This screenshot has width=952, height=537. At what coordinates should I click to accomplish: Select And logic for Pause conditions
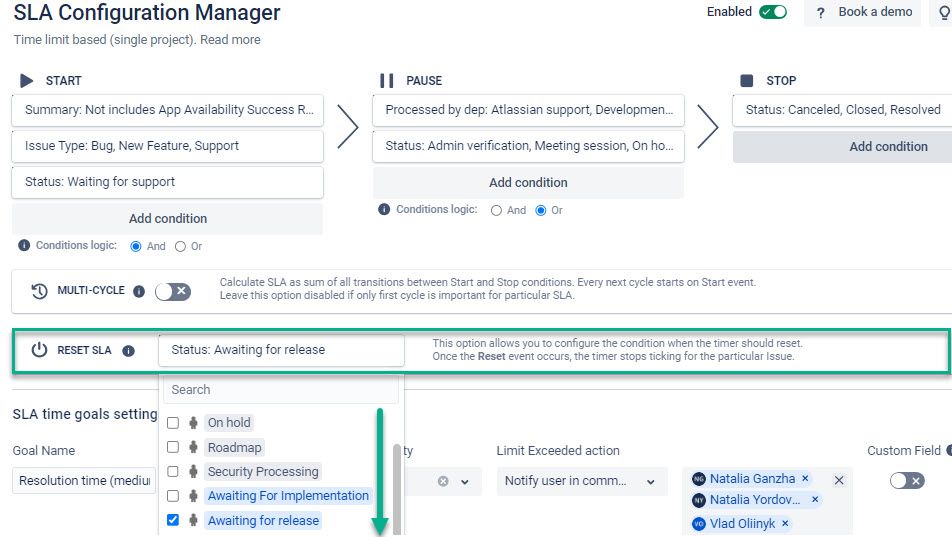click(497, 210)
